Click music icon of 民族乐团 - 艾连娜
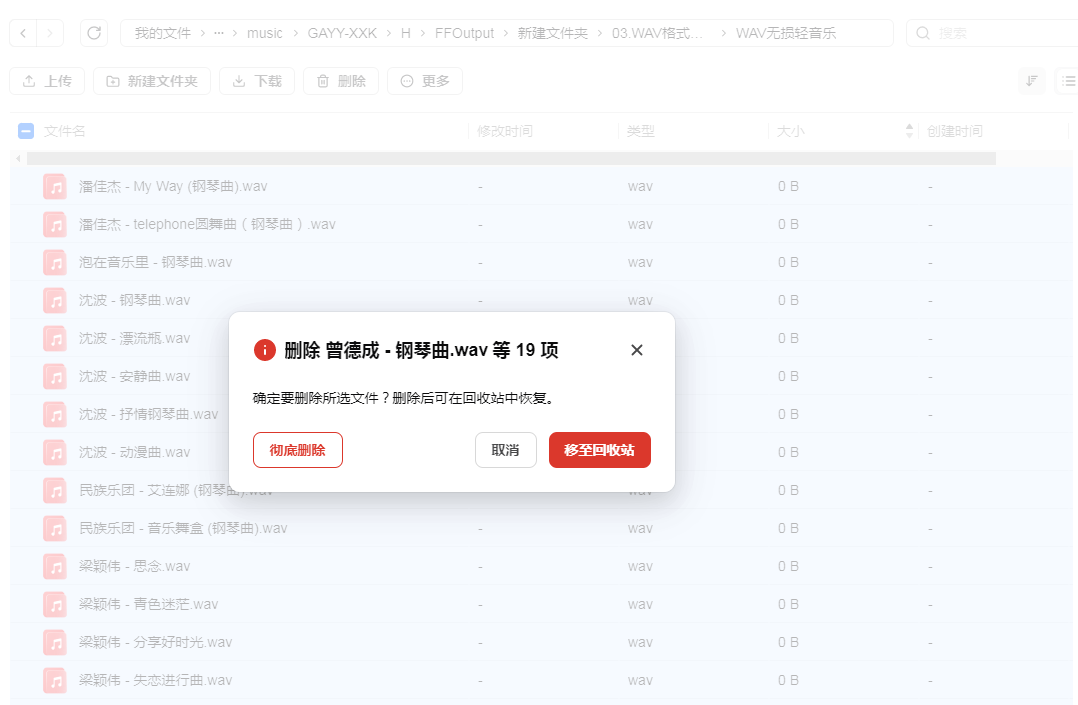The width and height of the screenshot is (1078, 705). click(55, 490)
